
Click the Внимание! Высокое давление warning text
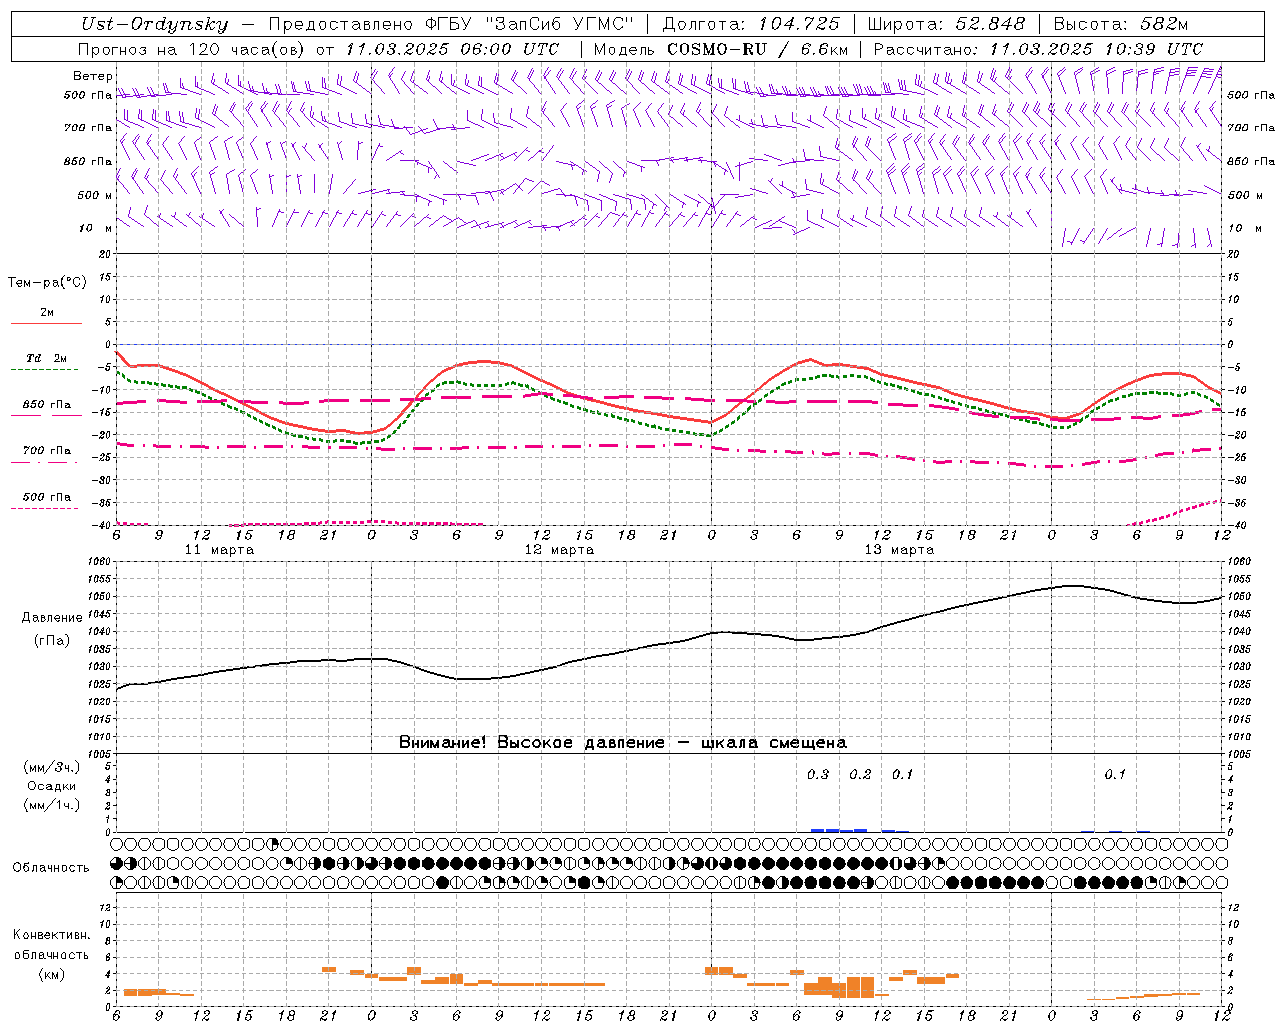click(x=623, y=742)
